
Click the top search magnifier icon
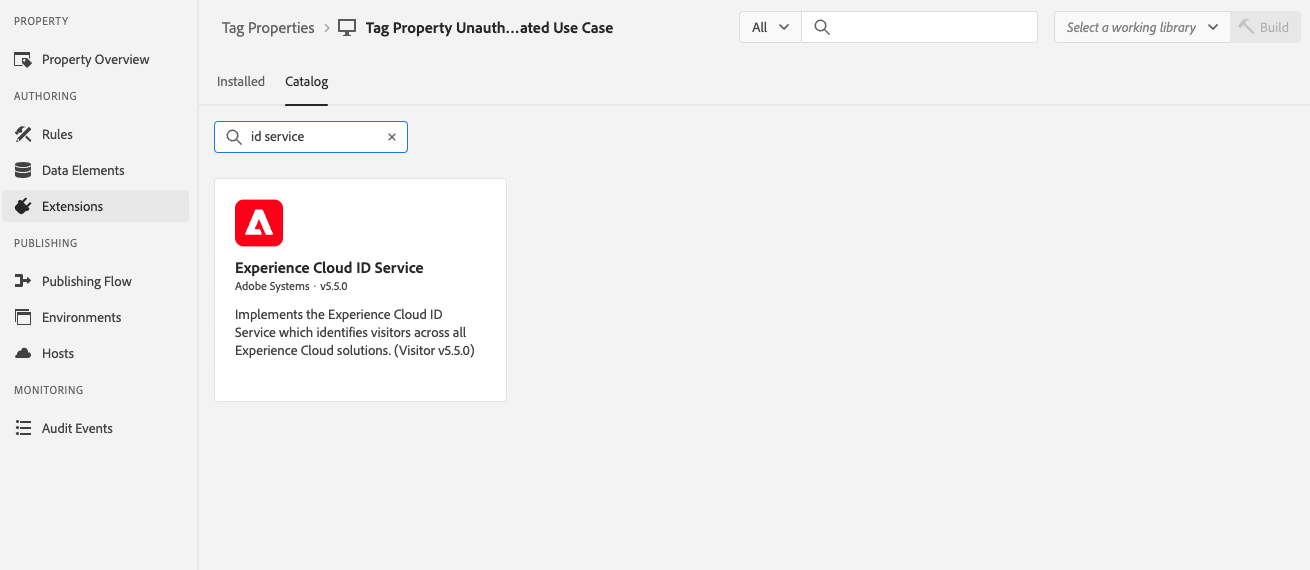pyautogui.click(x=822, y=28)
